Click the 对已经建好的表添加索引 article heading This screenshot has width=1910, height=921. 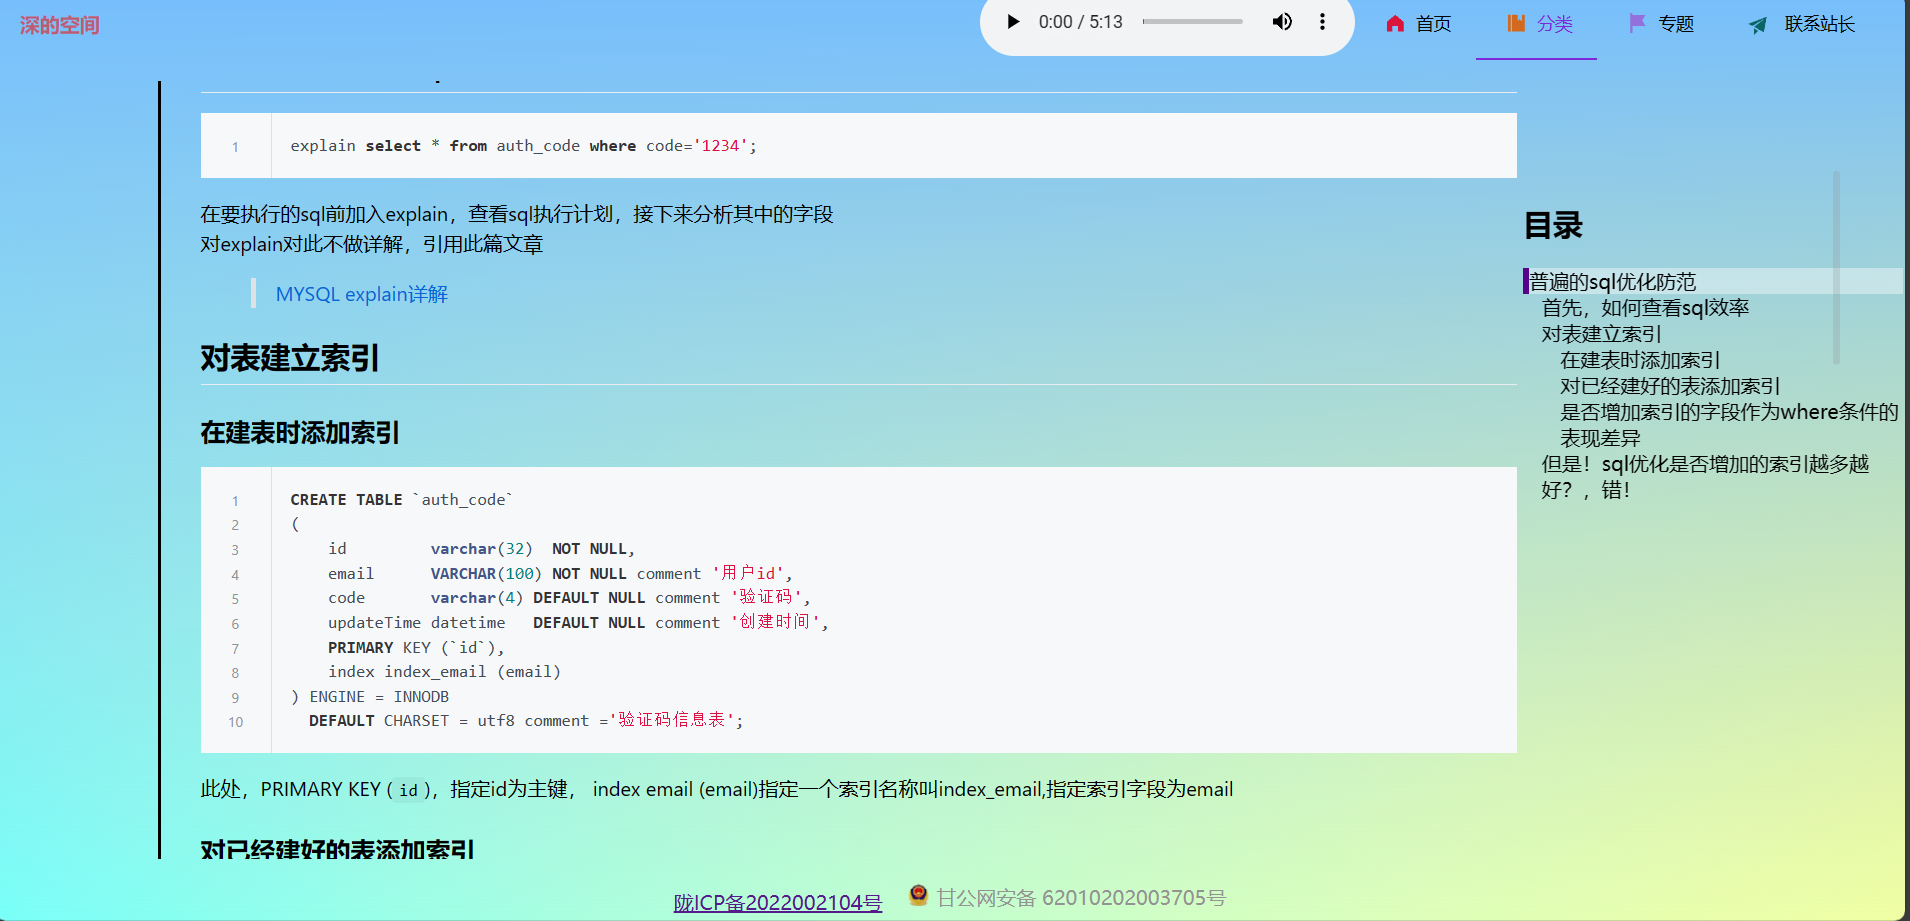(338, 849)
